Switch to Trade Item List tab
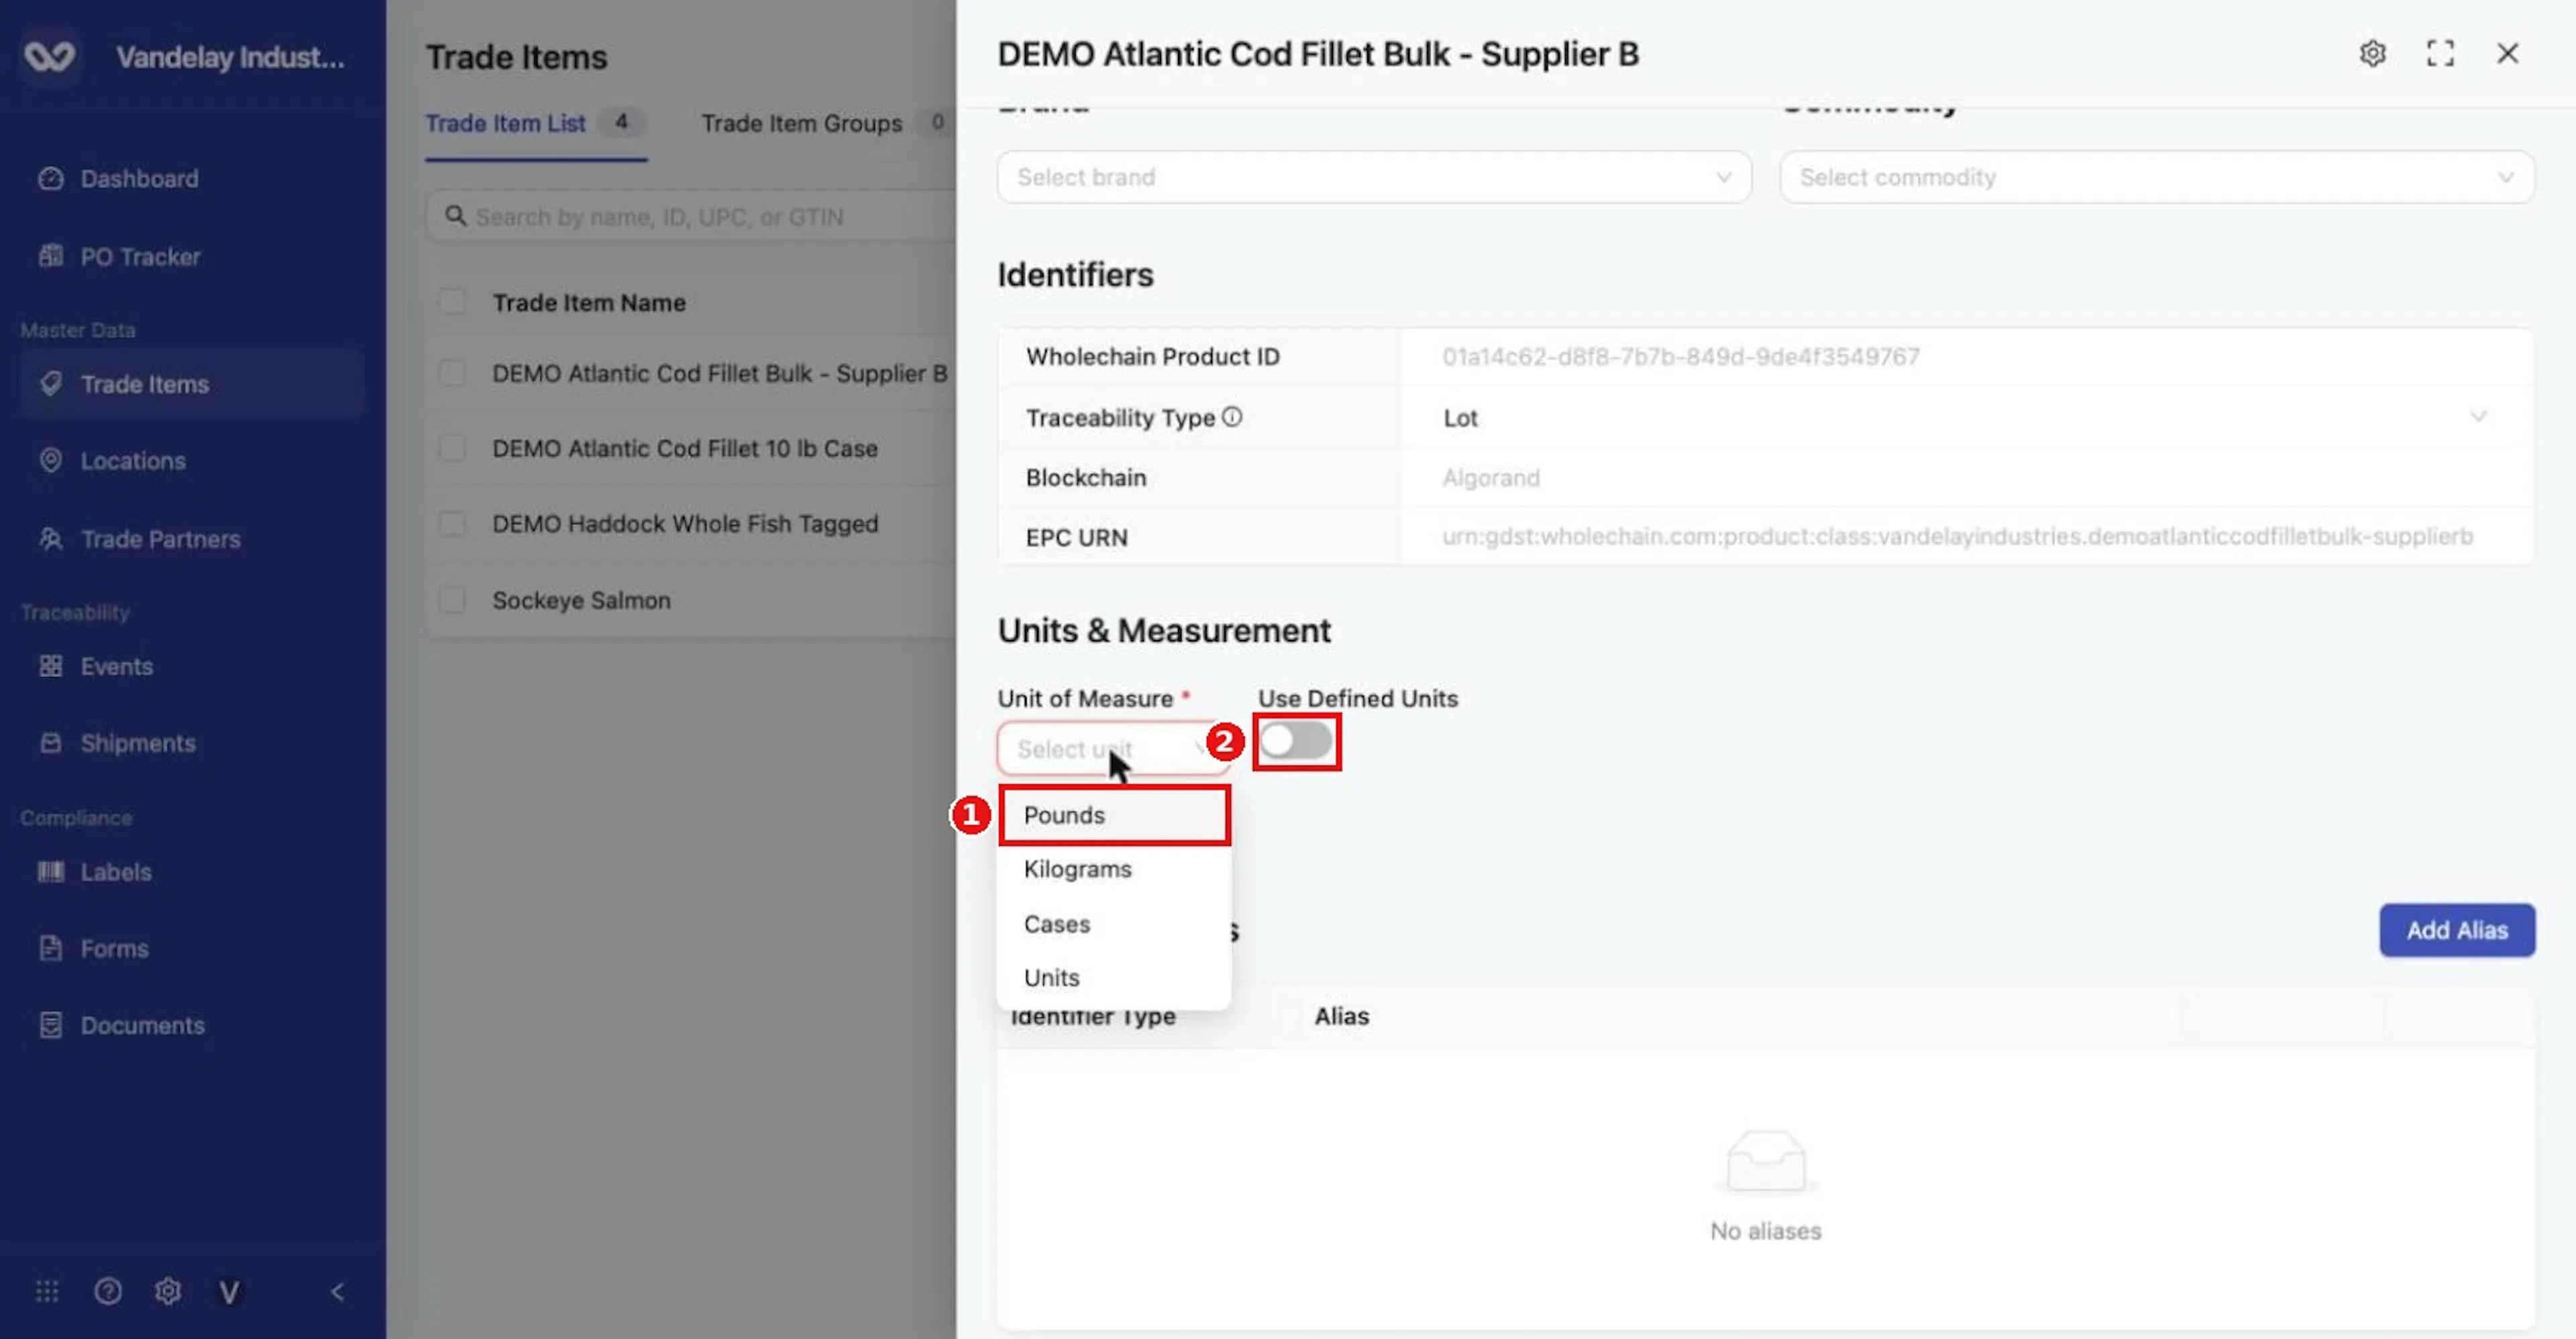The height and width of the screenshot is (1339, 2576). point(536,123)
